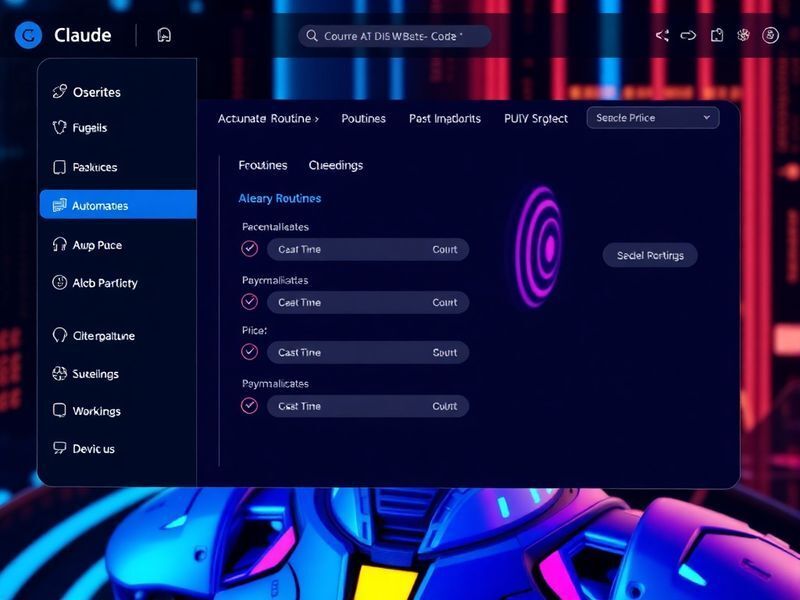Enable the checkmark under Paymallates
The image size is (800, 600).
pos(249,302)
